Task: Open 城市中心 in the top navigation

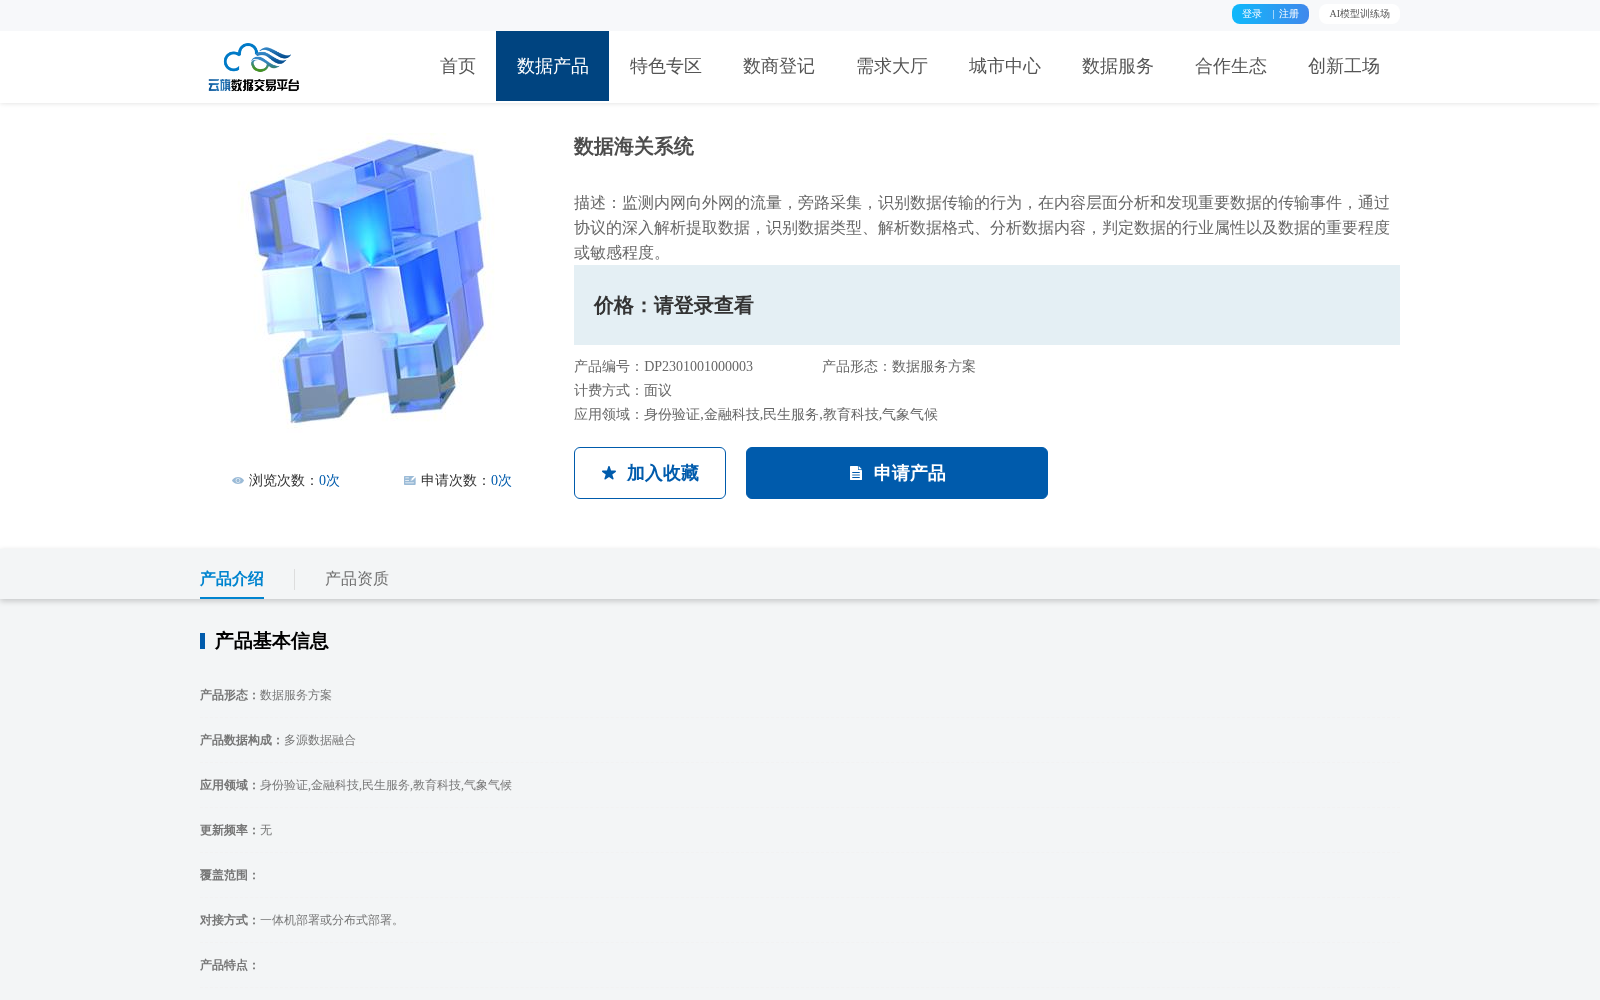Action: (x=1004, y=66)
